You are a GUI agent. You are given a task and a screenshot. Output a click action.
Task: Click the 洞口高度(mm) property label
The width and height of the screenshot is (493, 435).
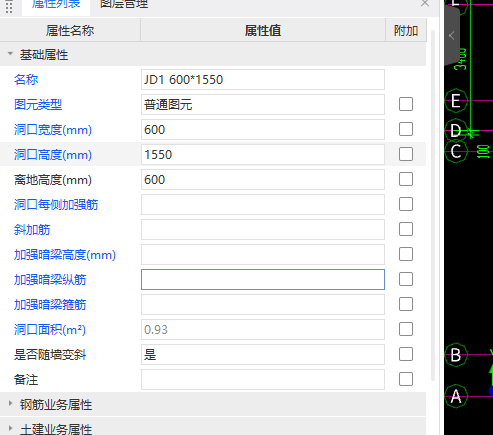coord(53,155)
